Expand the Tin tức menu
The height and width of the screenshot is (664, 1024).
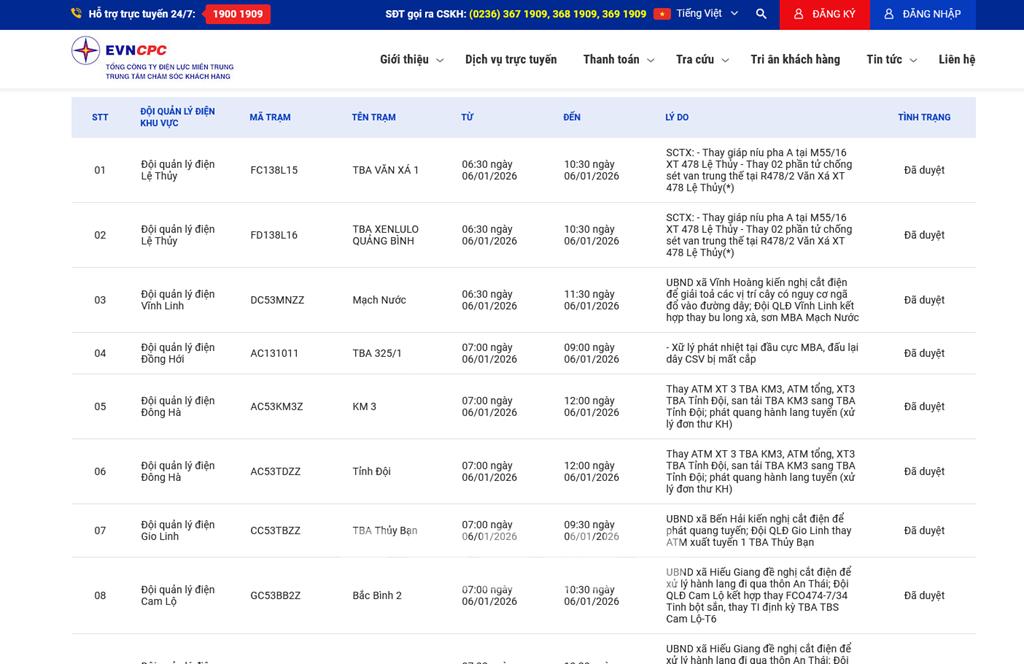[x=891, y=60]
